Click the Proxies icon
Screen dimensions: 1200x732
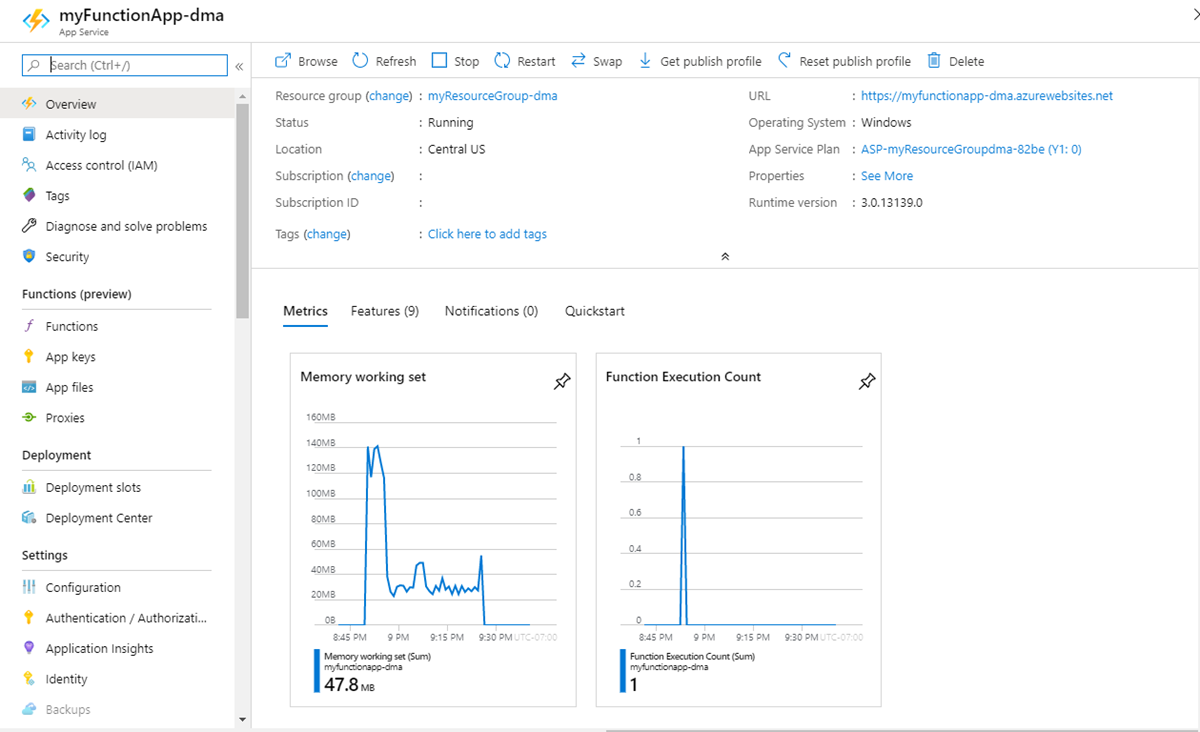[29, 418]
